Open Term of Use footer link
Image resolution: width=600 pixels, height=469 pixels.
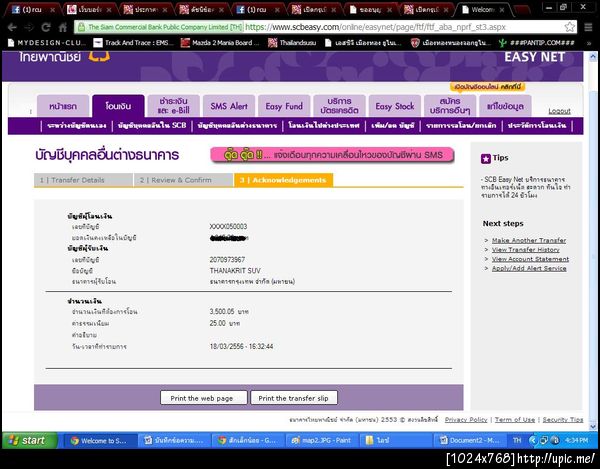515,420
